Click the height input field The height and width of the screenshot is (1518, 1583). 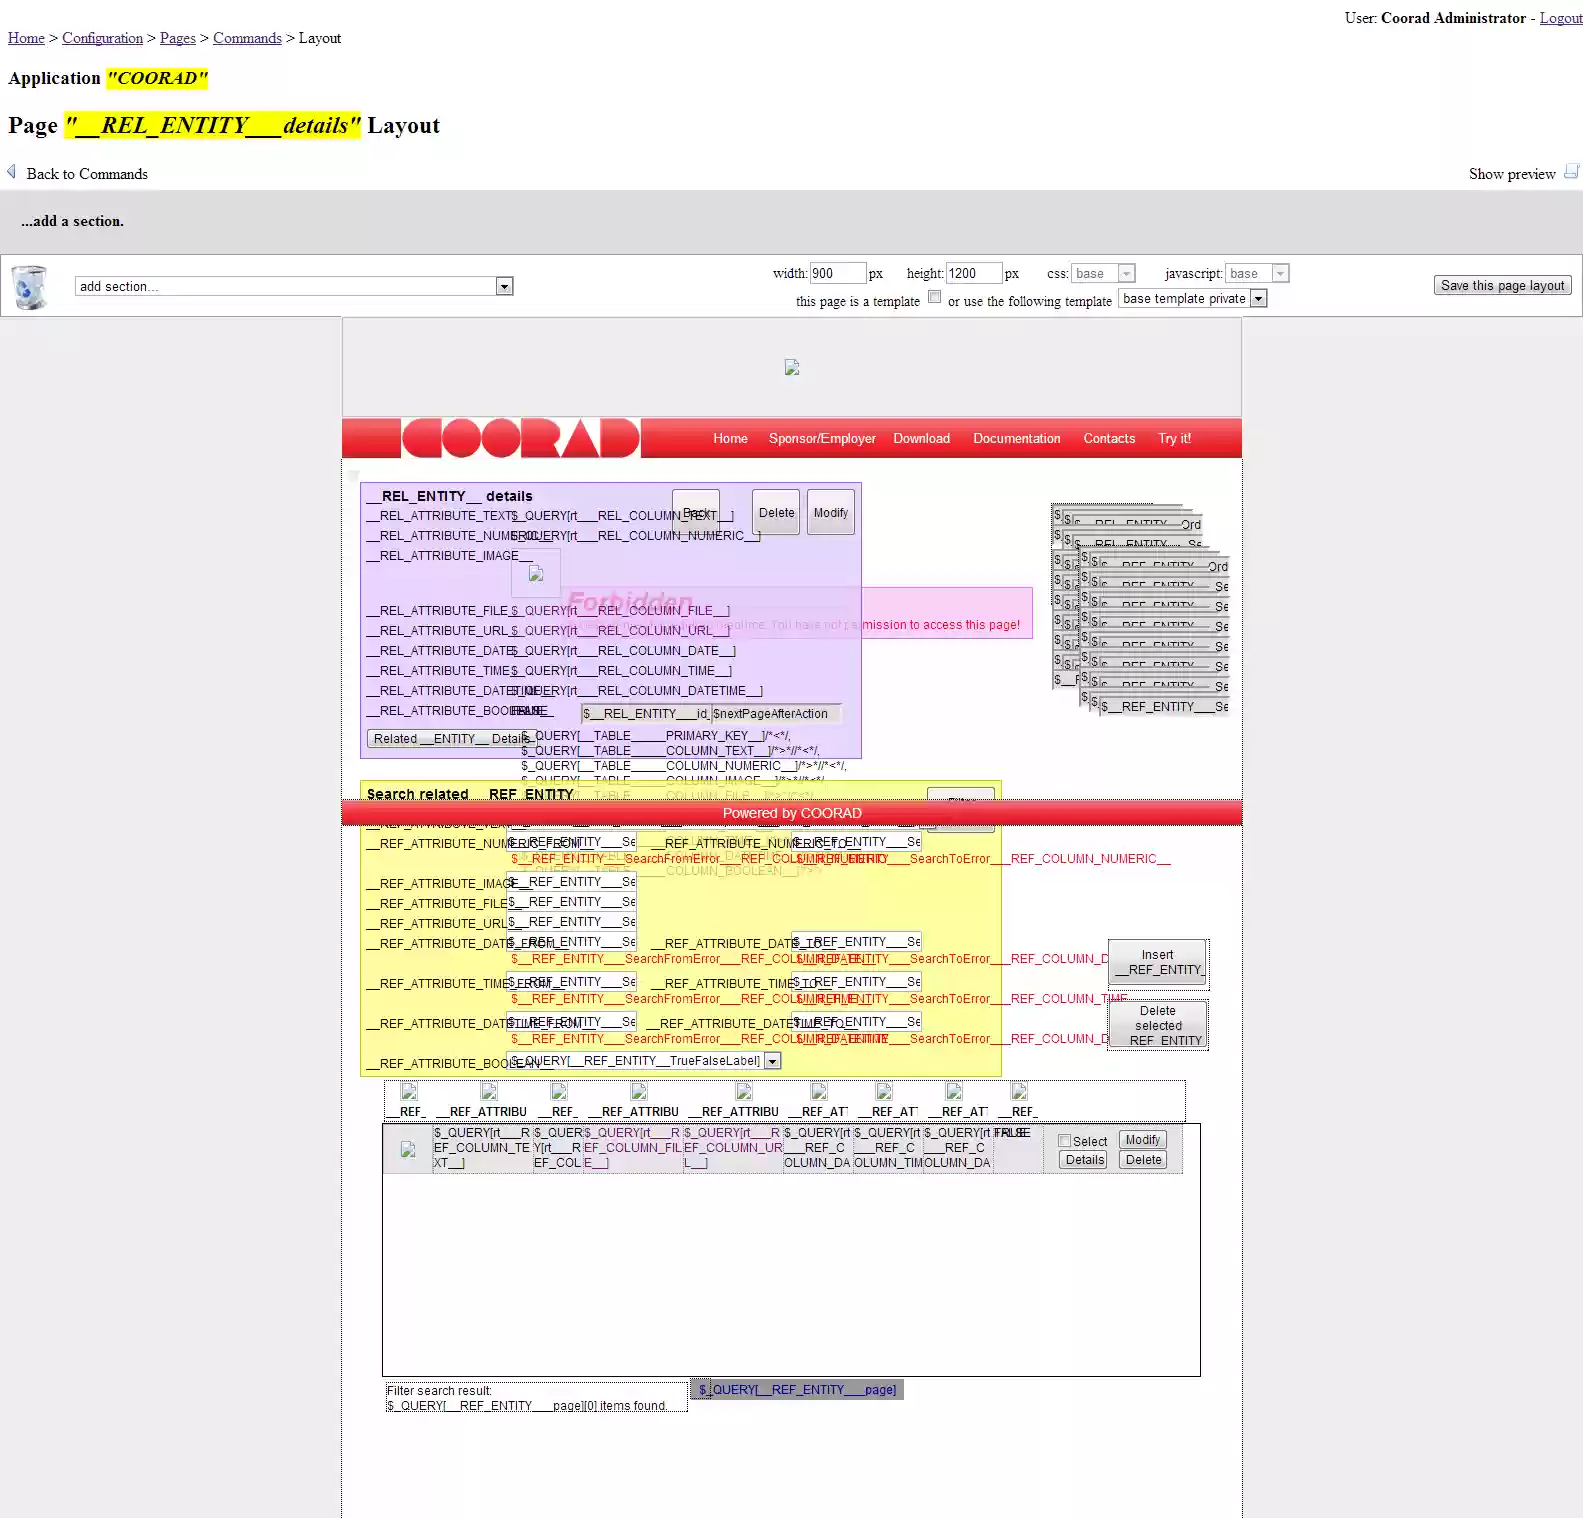[x=973, y=273]
